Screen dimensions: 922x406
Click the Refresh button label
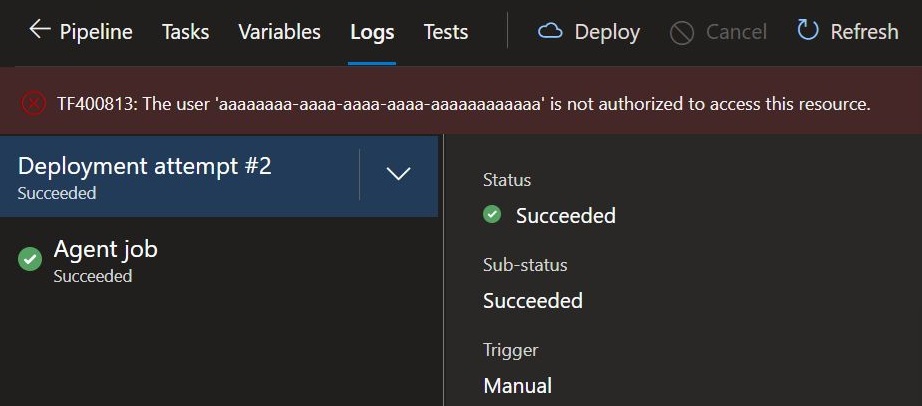864,32
